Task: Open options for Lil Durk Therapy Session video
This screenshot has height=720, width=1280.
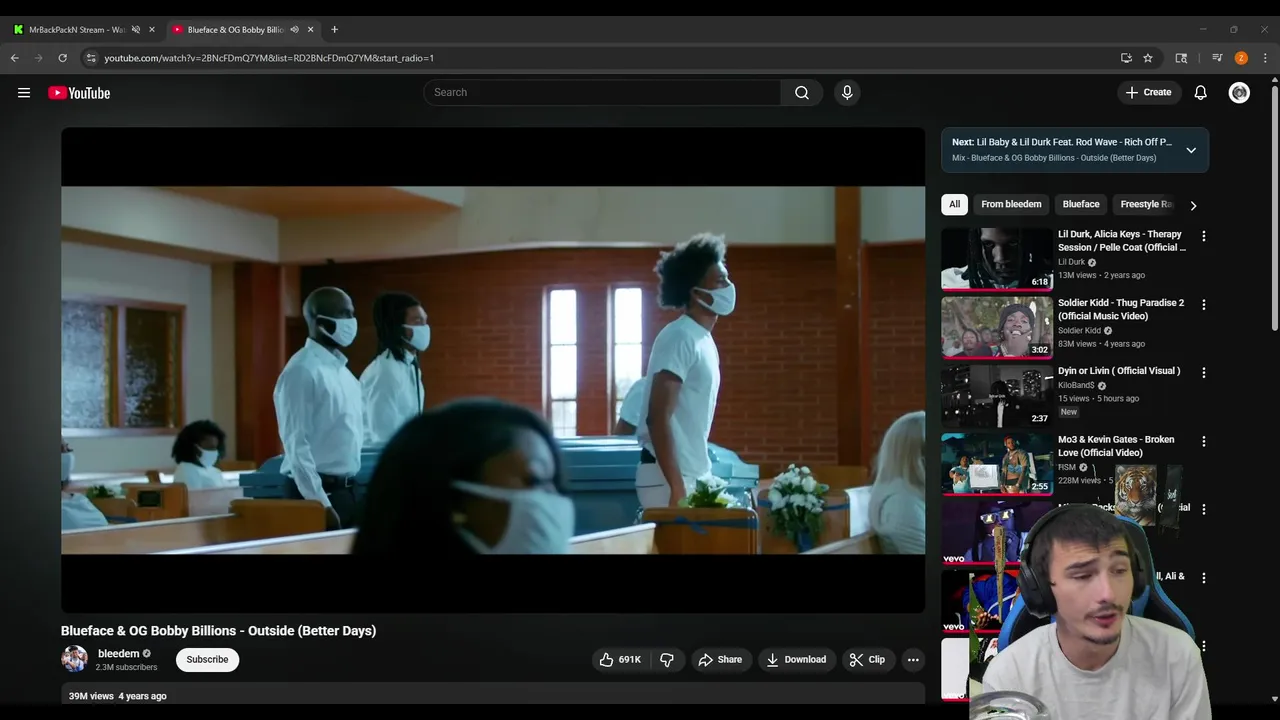Action: [1203, 237]
